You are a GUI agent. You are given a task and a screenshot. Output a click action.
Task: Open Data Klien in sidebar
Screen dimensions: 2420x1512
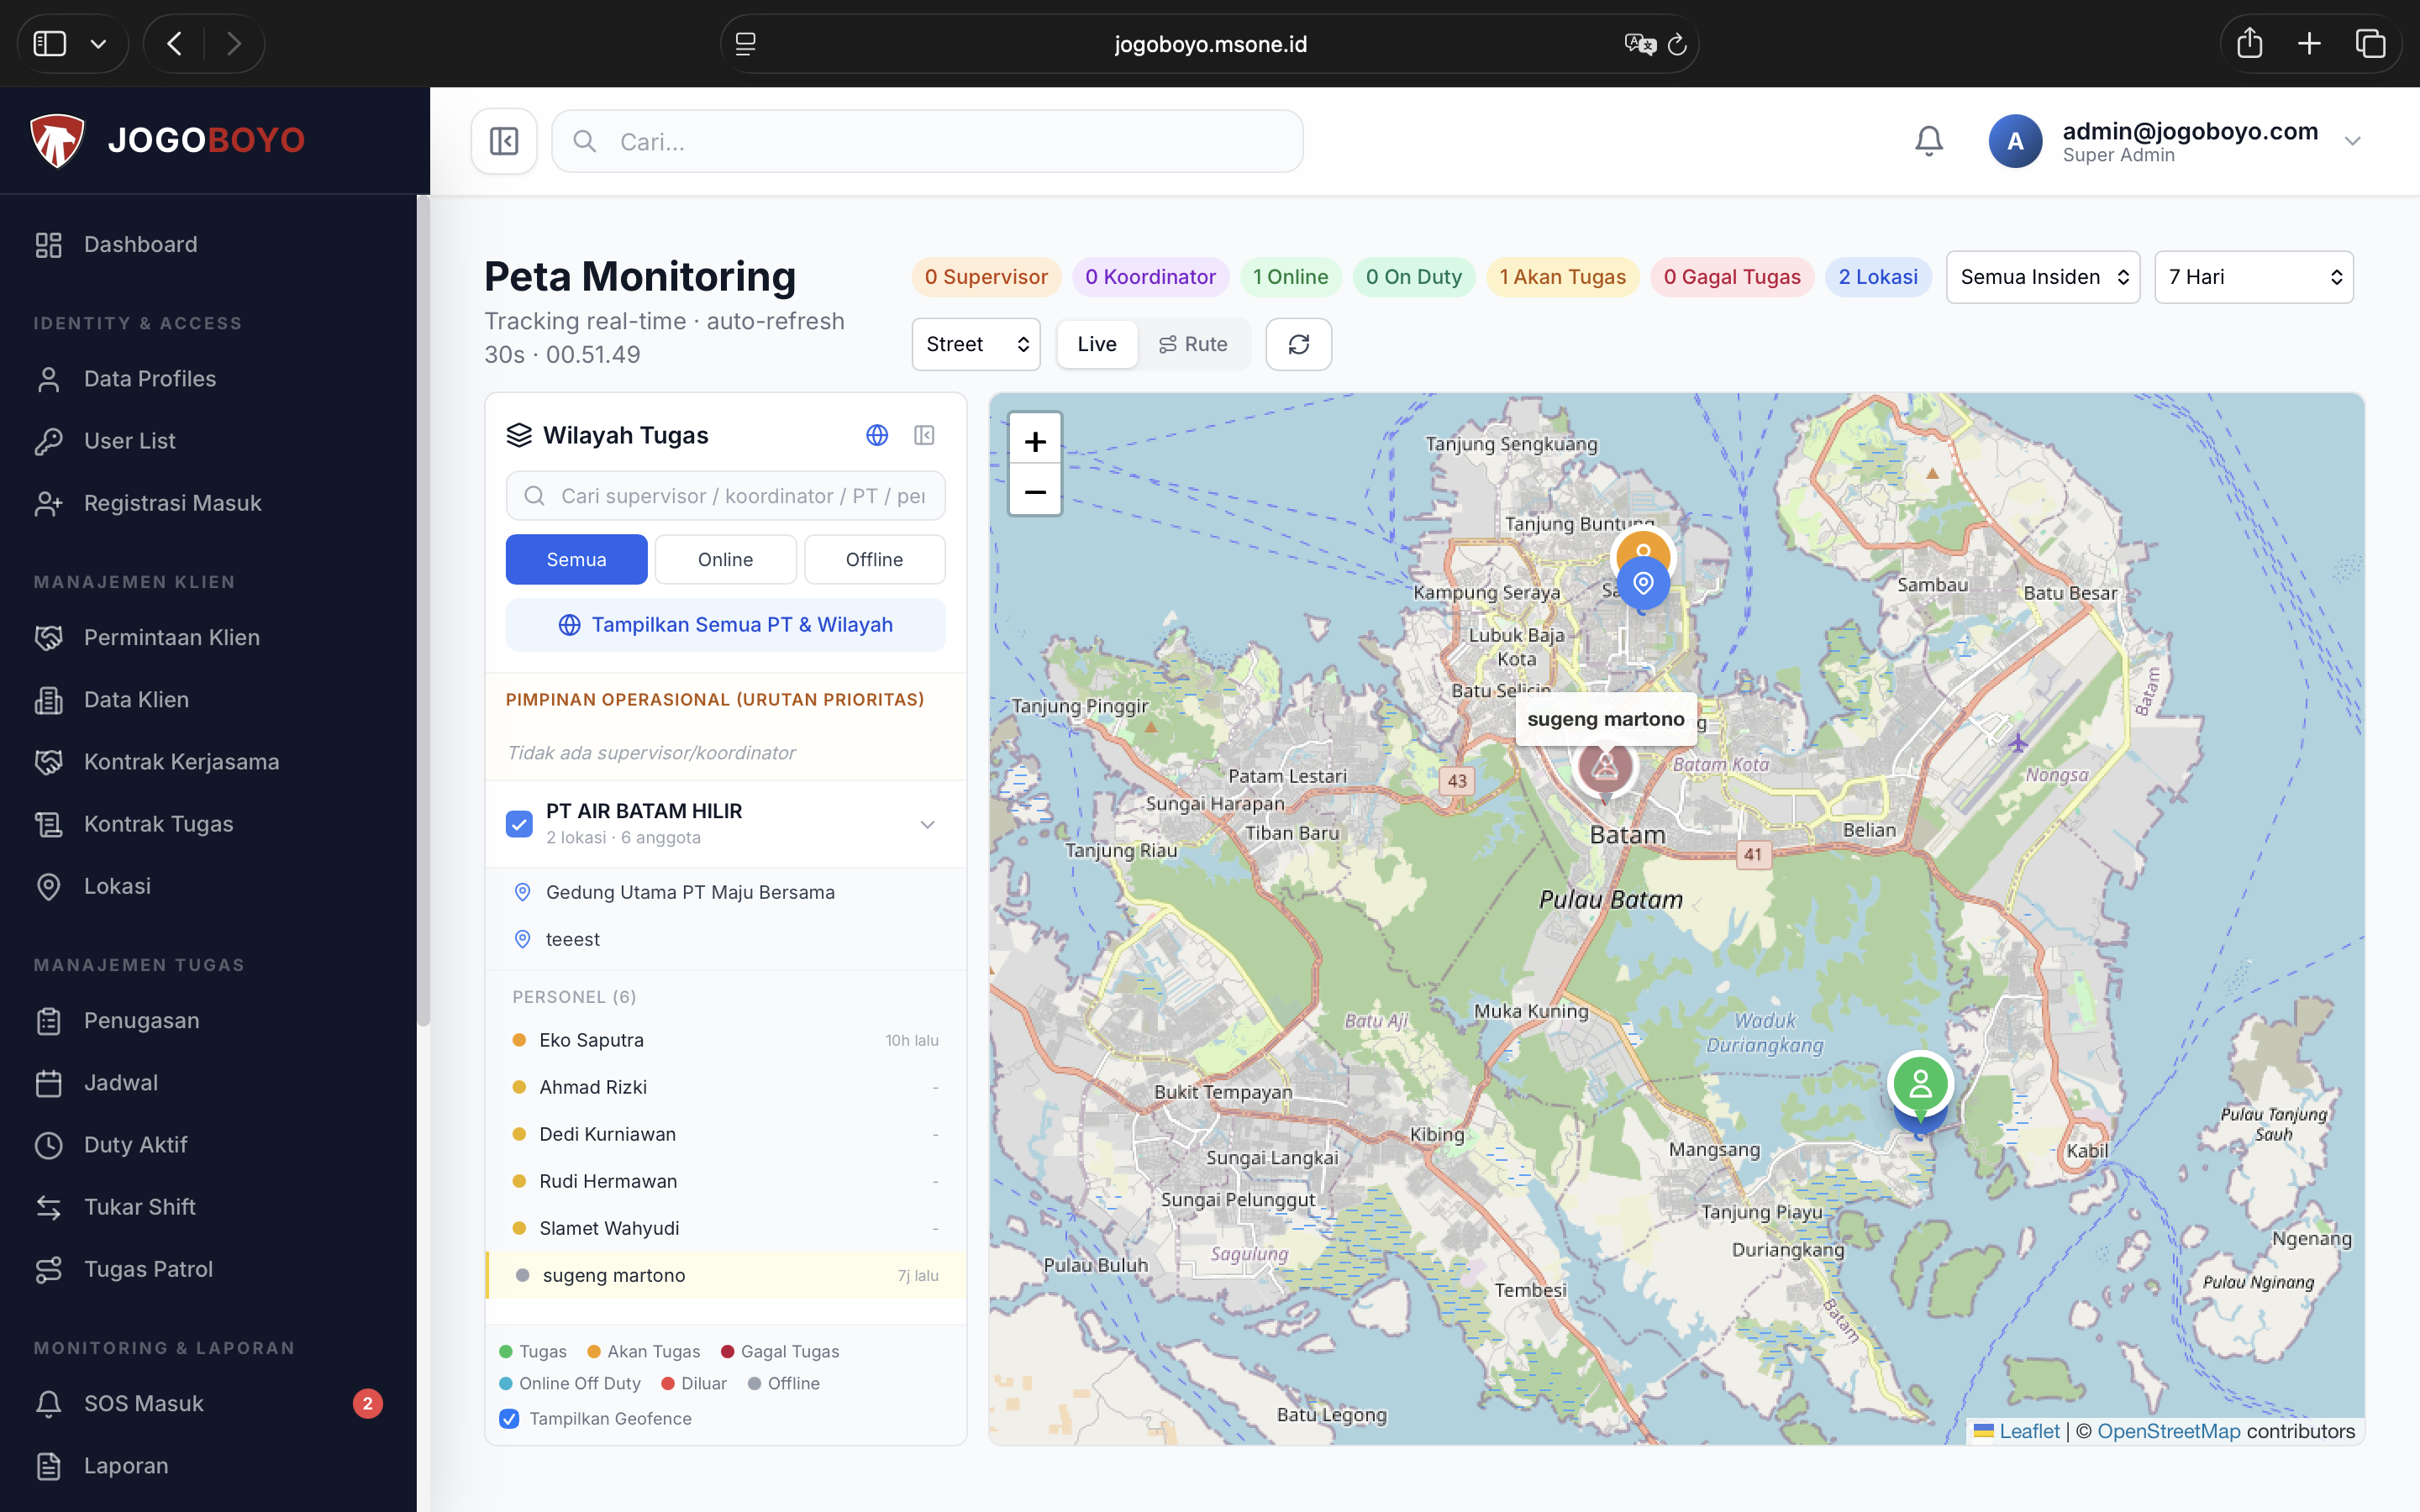[x=208, y=700]
